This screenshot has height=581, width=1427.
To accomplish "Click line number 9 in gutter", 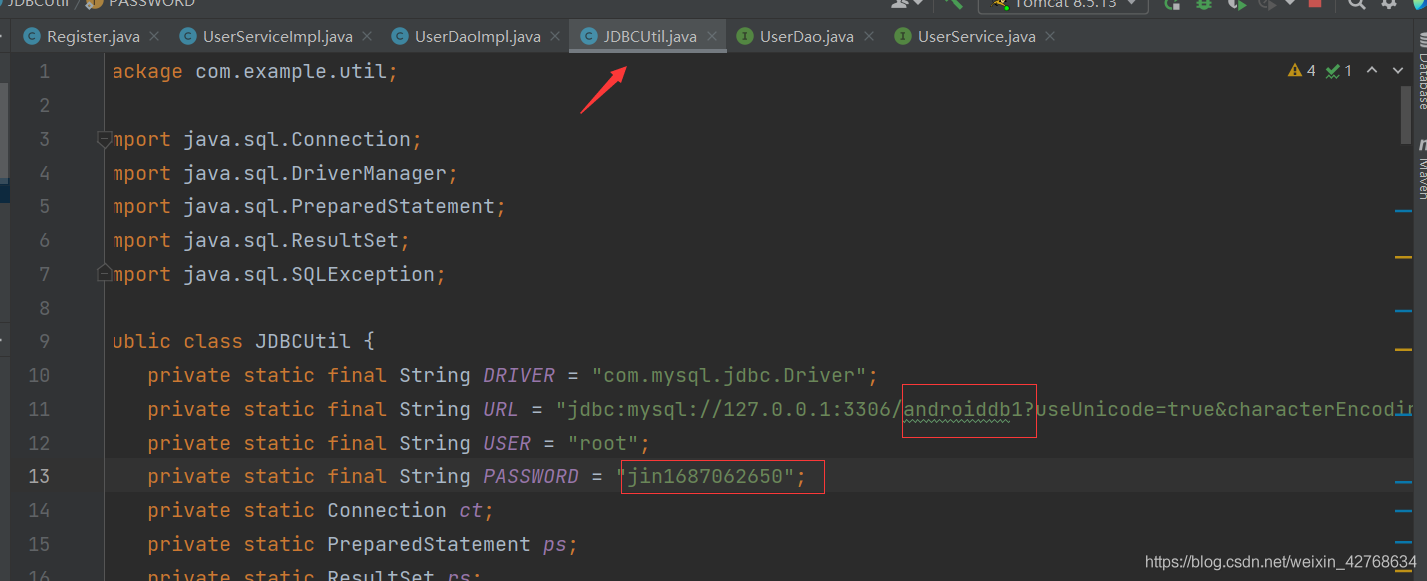I will pyautogui.click(x=44, y=342).
